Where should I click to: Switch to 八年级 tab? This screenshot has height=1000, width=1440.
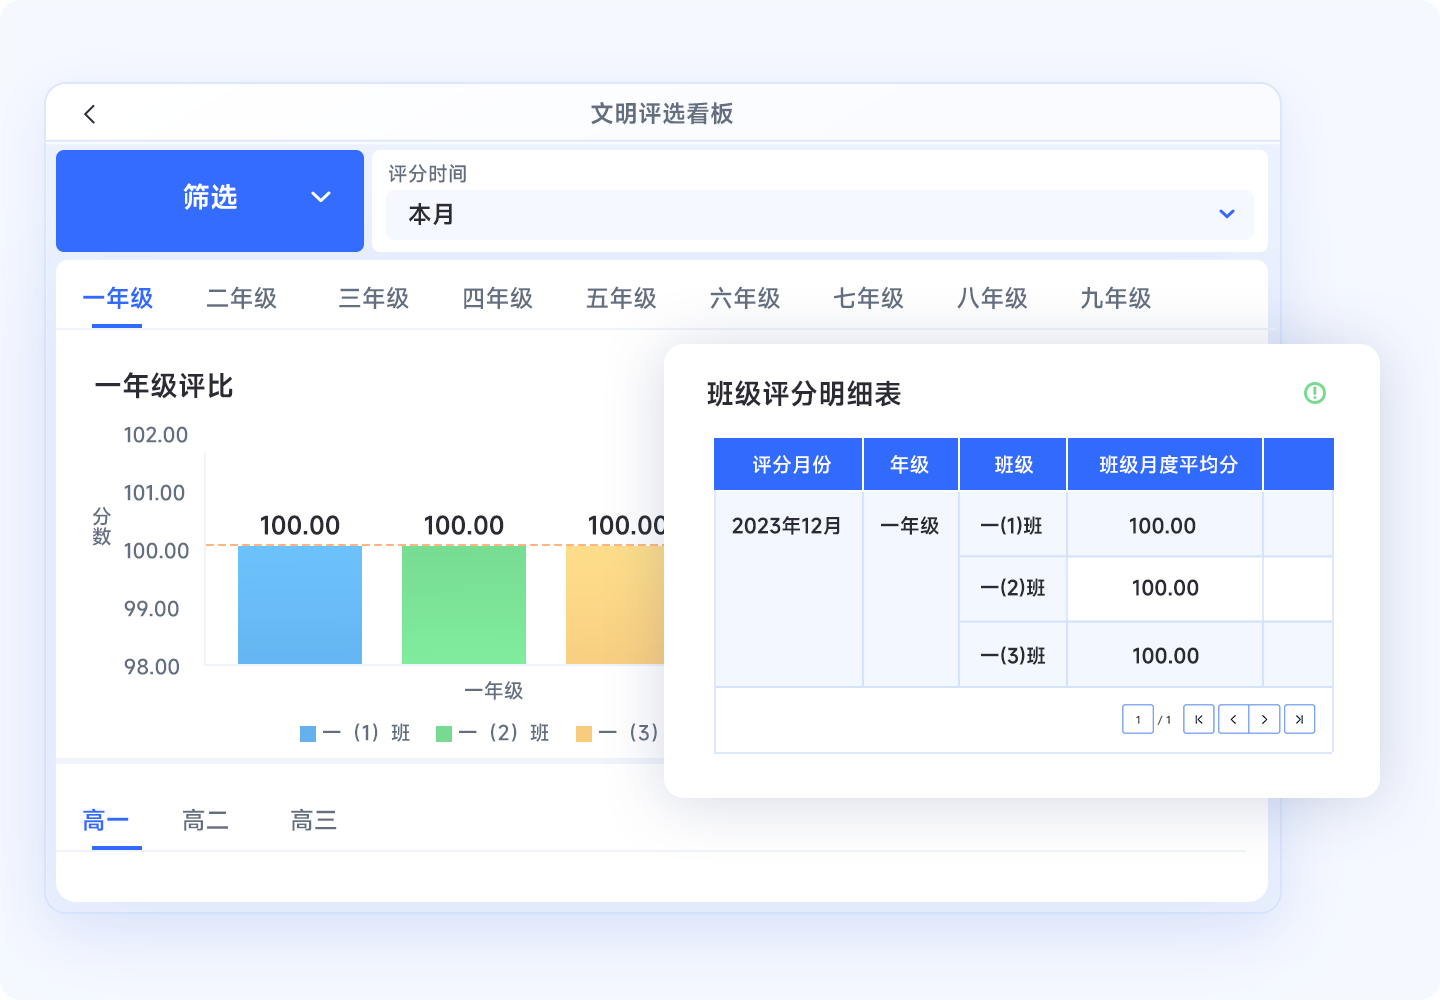[992, 298]
